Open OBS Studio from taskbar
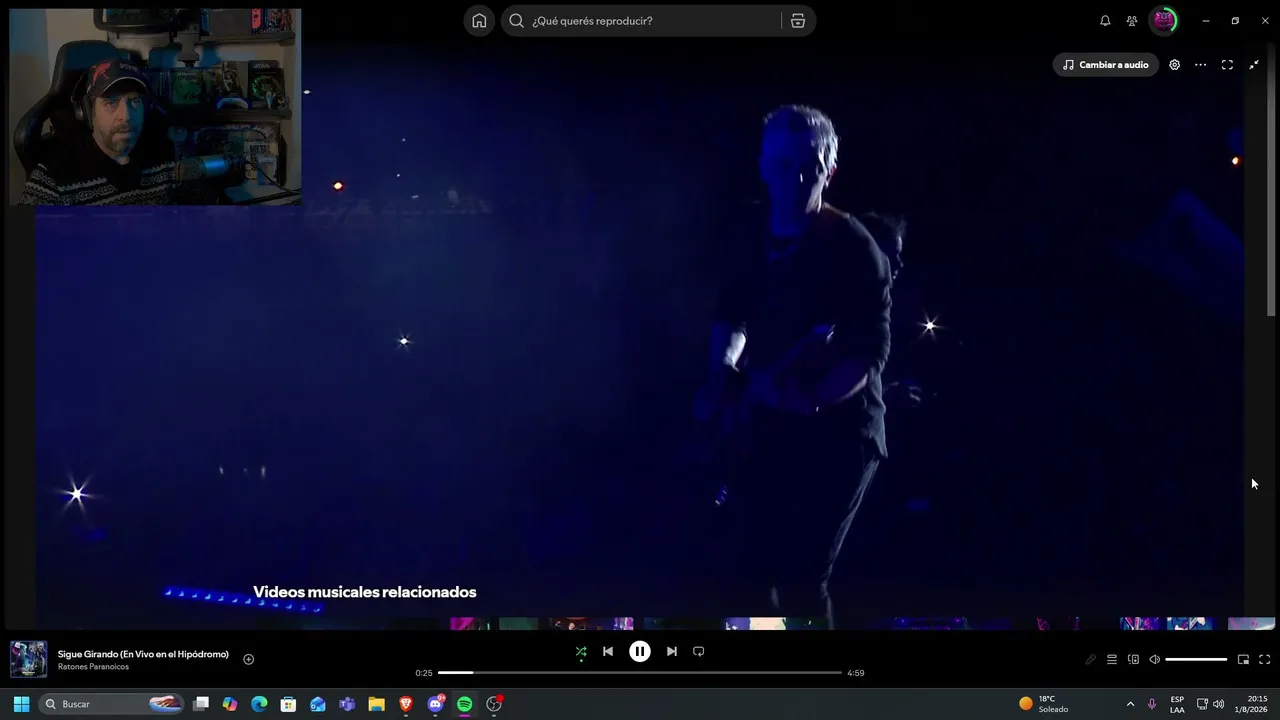The width and height of the screenshot is (1280, 720). pyautogui.click(x=494, y=704)
